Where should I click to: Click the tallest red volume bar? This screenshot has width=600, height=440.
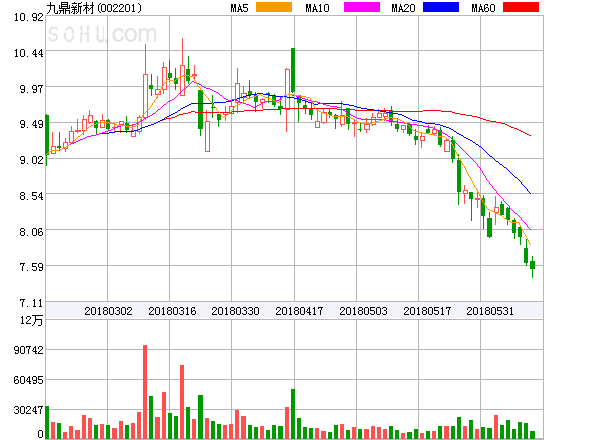[x=145, y=392]
